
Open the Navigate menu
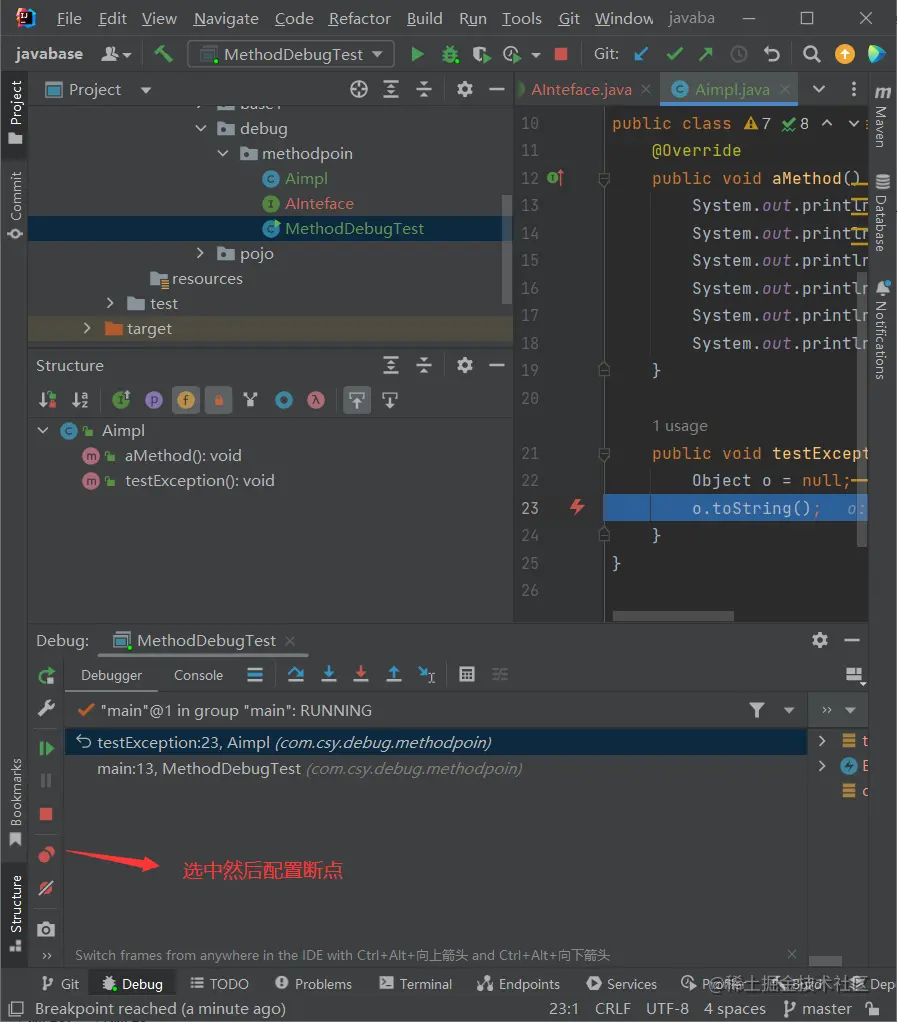click(226, 18)
